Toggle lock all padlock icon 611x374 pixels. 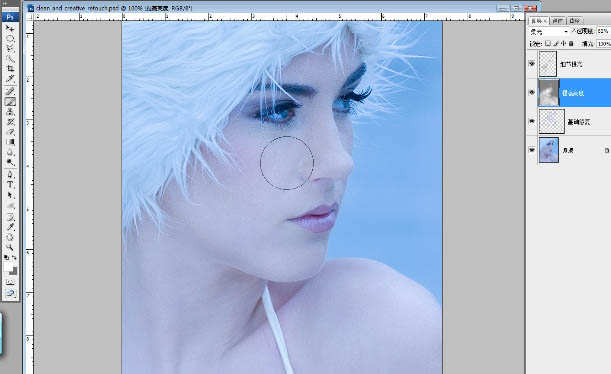pos(571,44)
